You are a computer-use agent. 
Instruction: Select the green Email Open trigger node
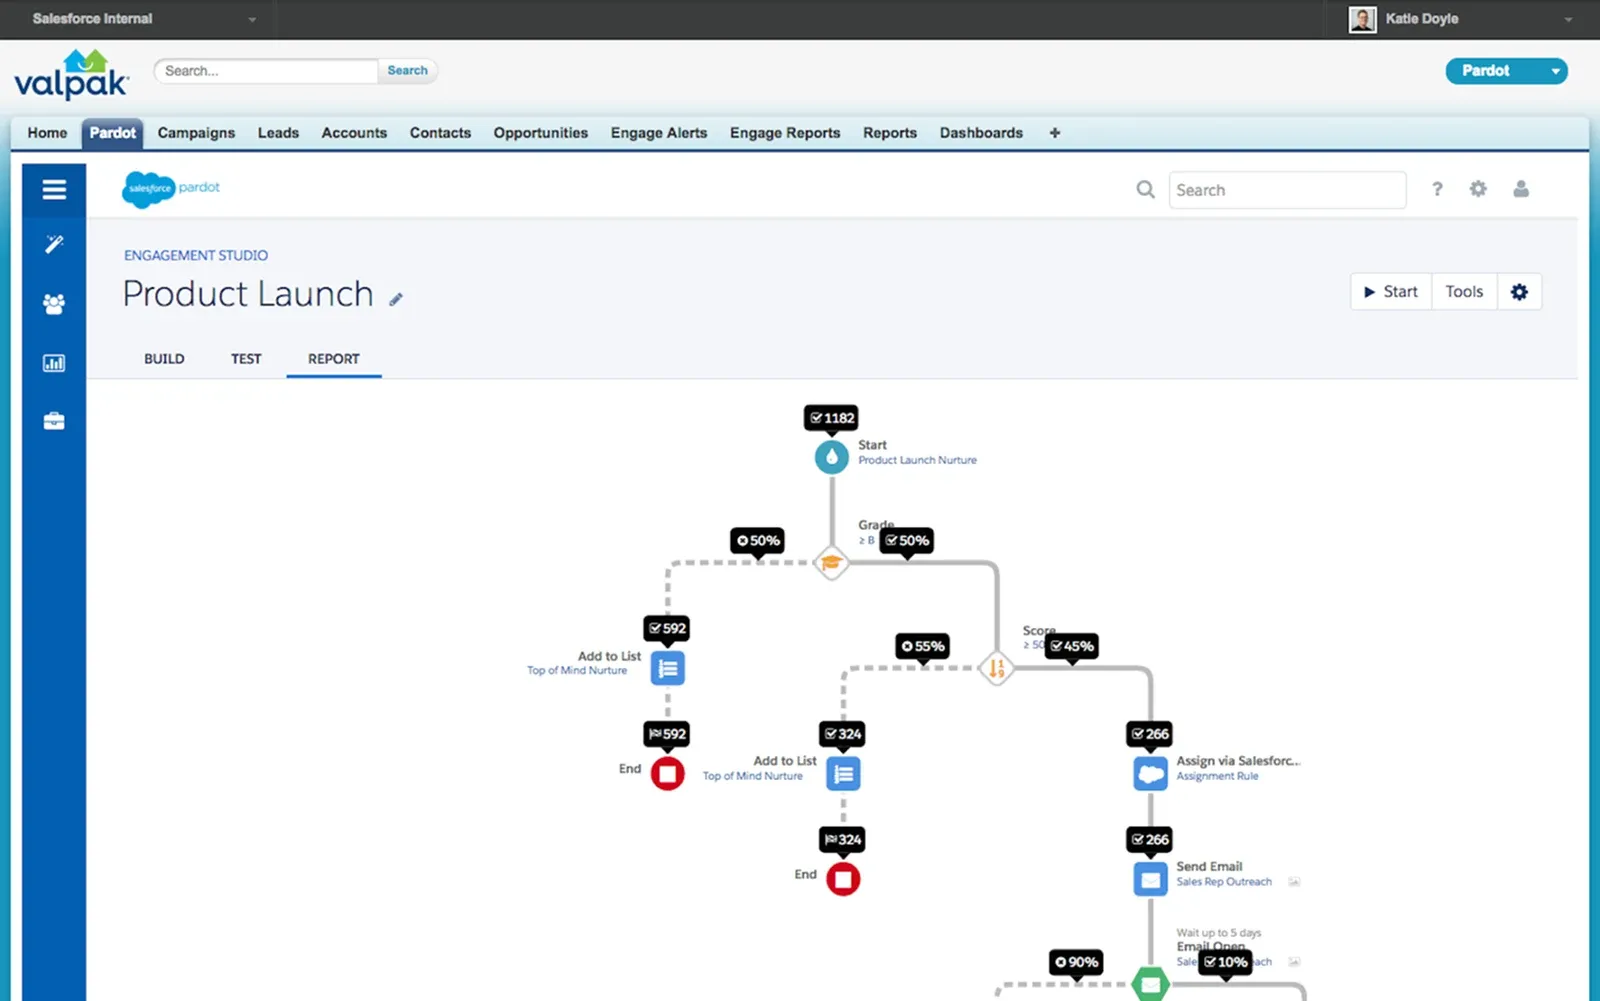[x=1151, y=984]
